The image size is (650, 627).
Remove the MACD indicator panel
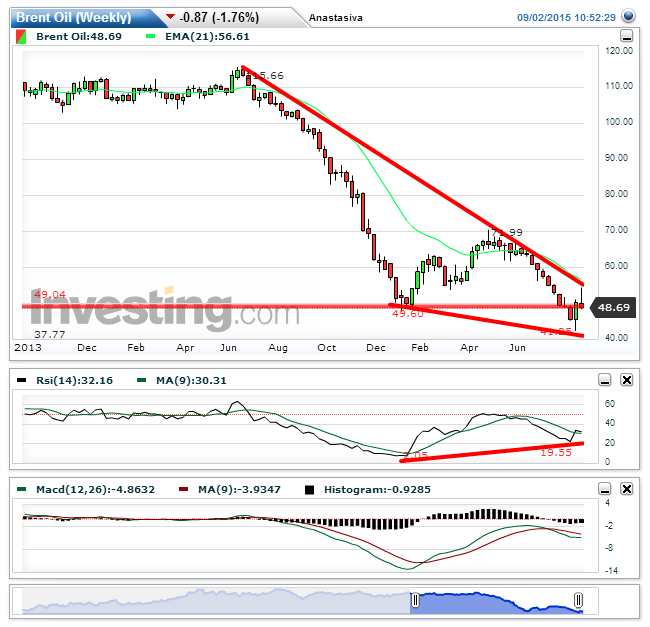click(627, 490)
